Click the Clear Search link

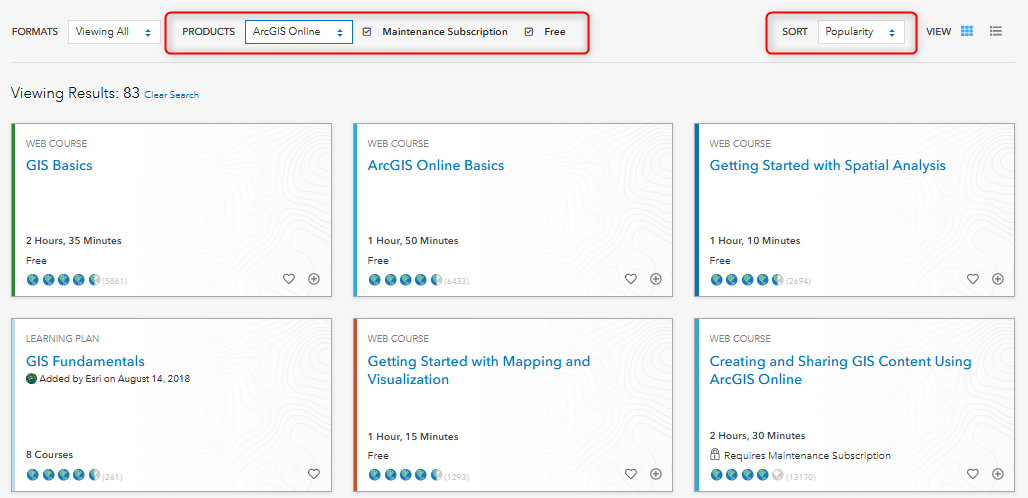[172, 95]
